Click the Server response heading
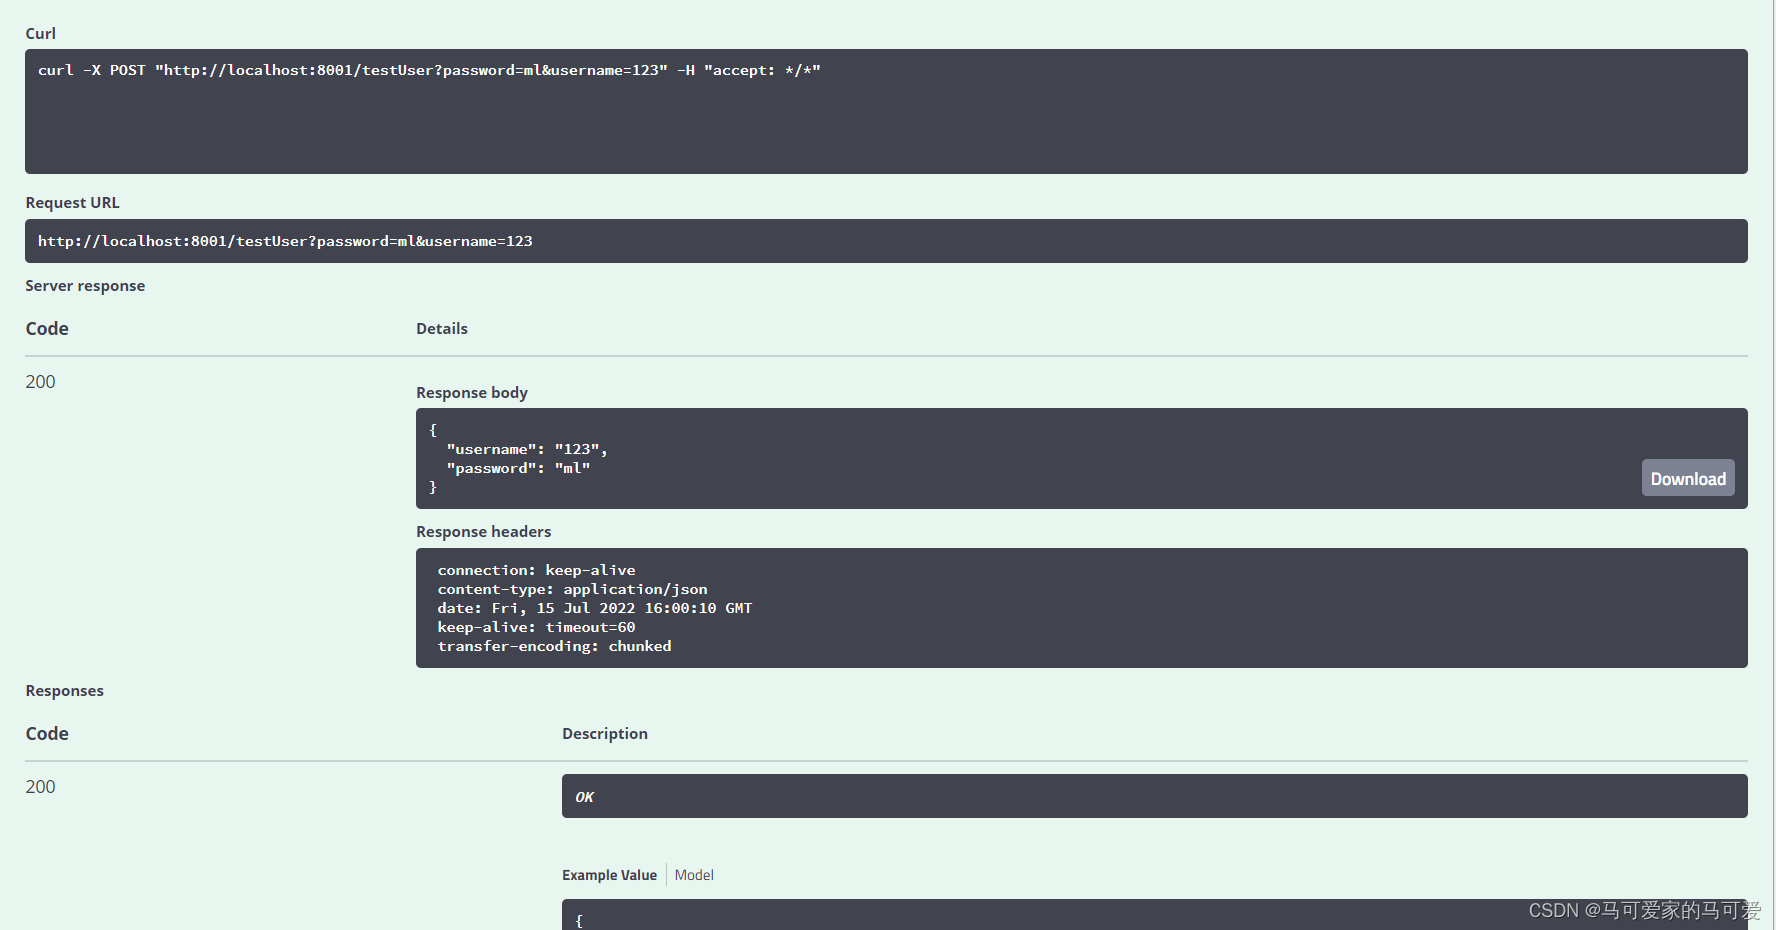The image size is (1776, 930). (x=85, y=286)
